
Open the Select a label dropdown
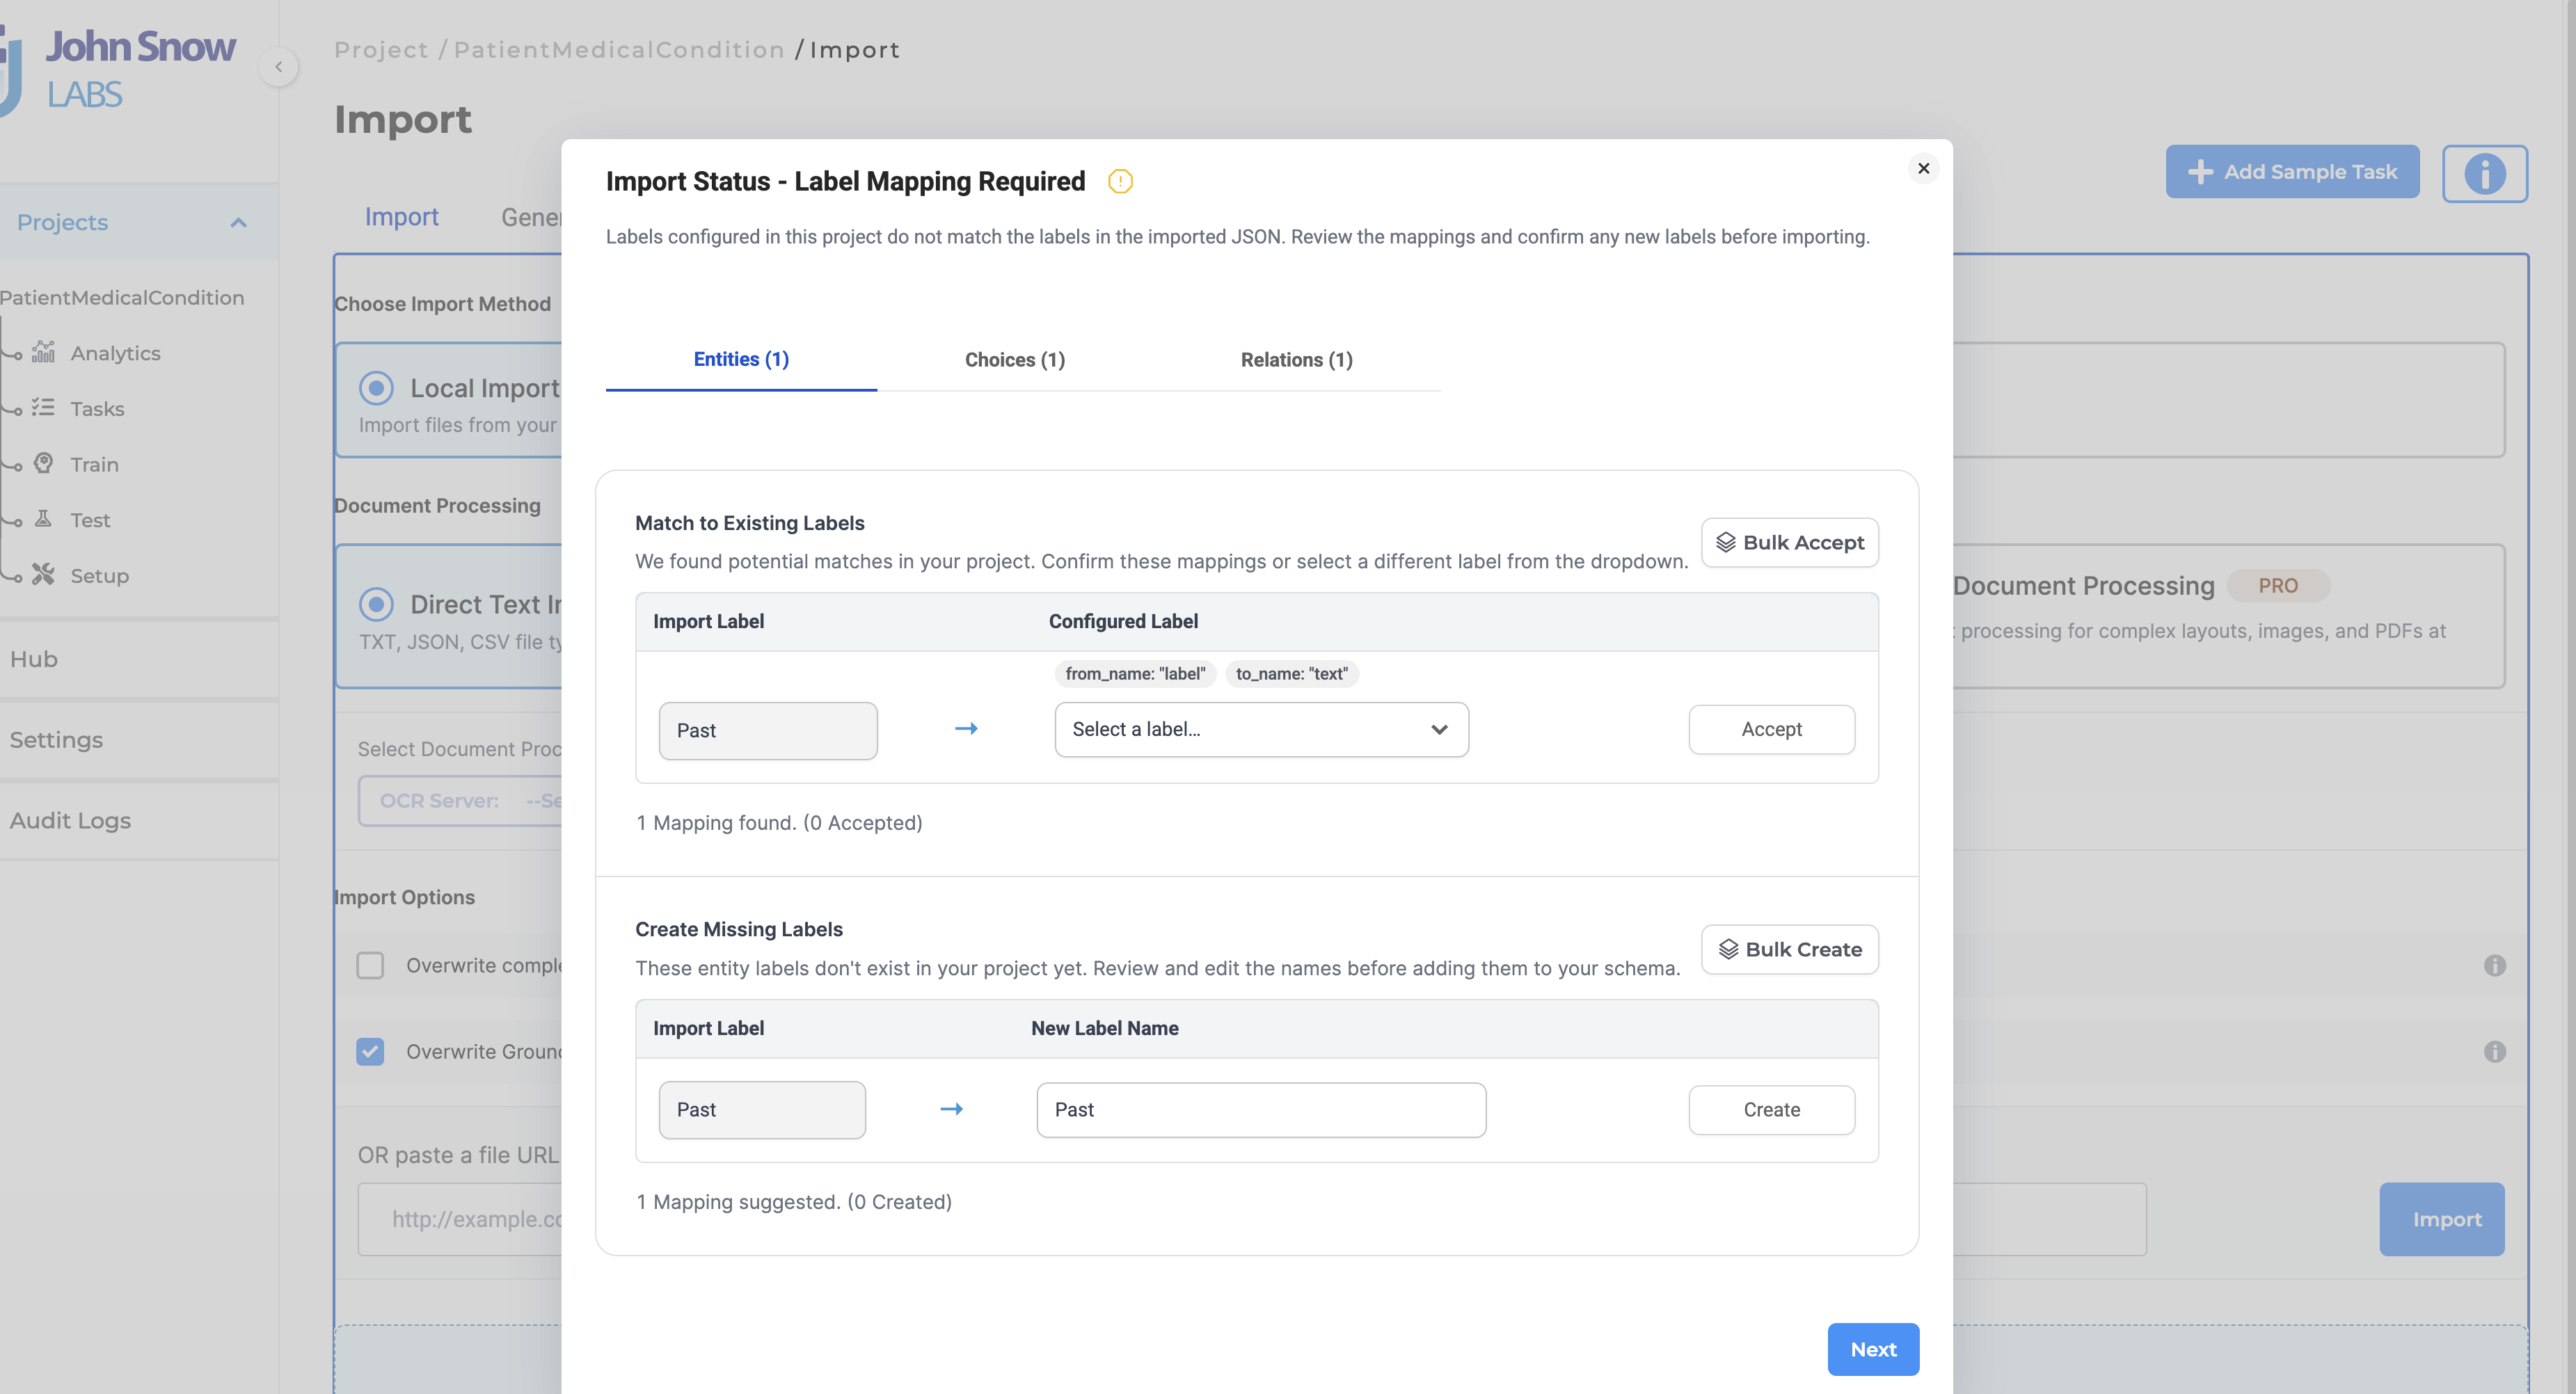[x=1261, y=729]
